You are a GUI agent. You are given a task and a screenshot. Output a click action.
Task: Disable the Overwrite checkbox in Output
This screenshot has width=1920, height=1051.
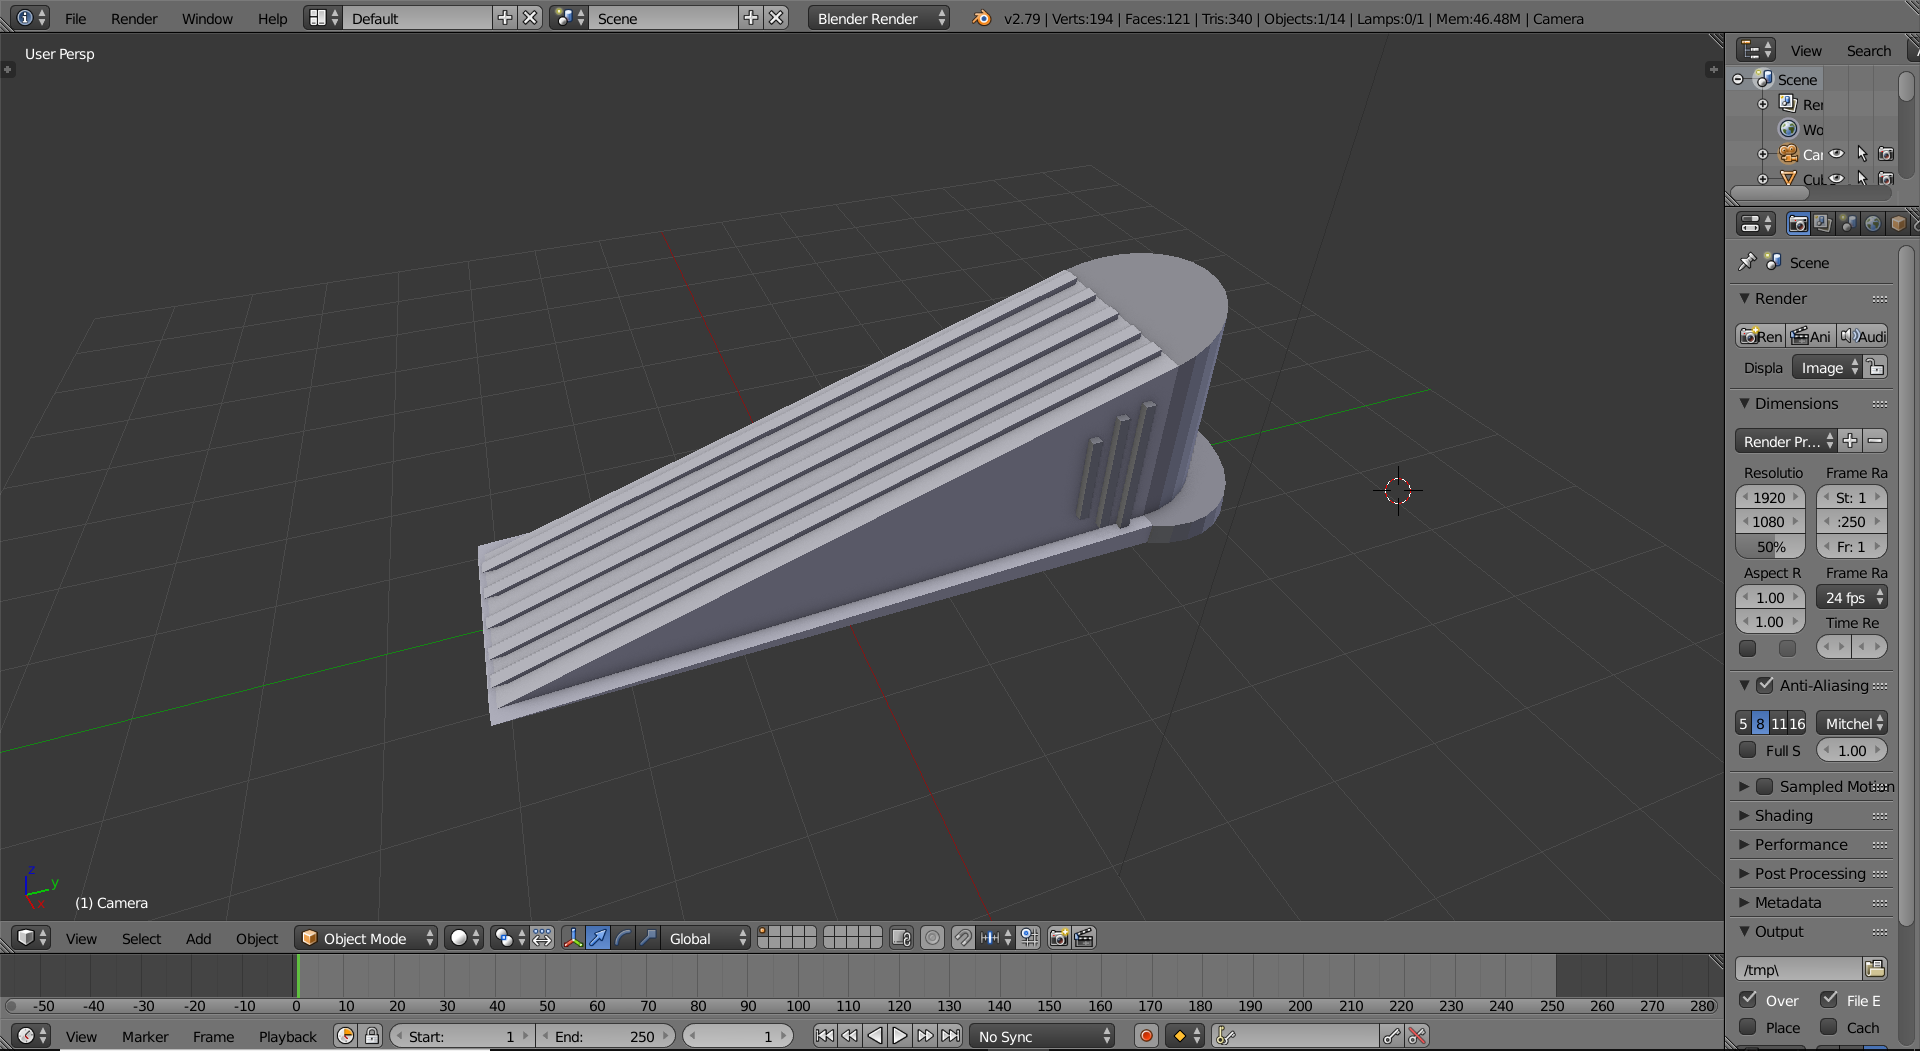point(1748,999)
